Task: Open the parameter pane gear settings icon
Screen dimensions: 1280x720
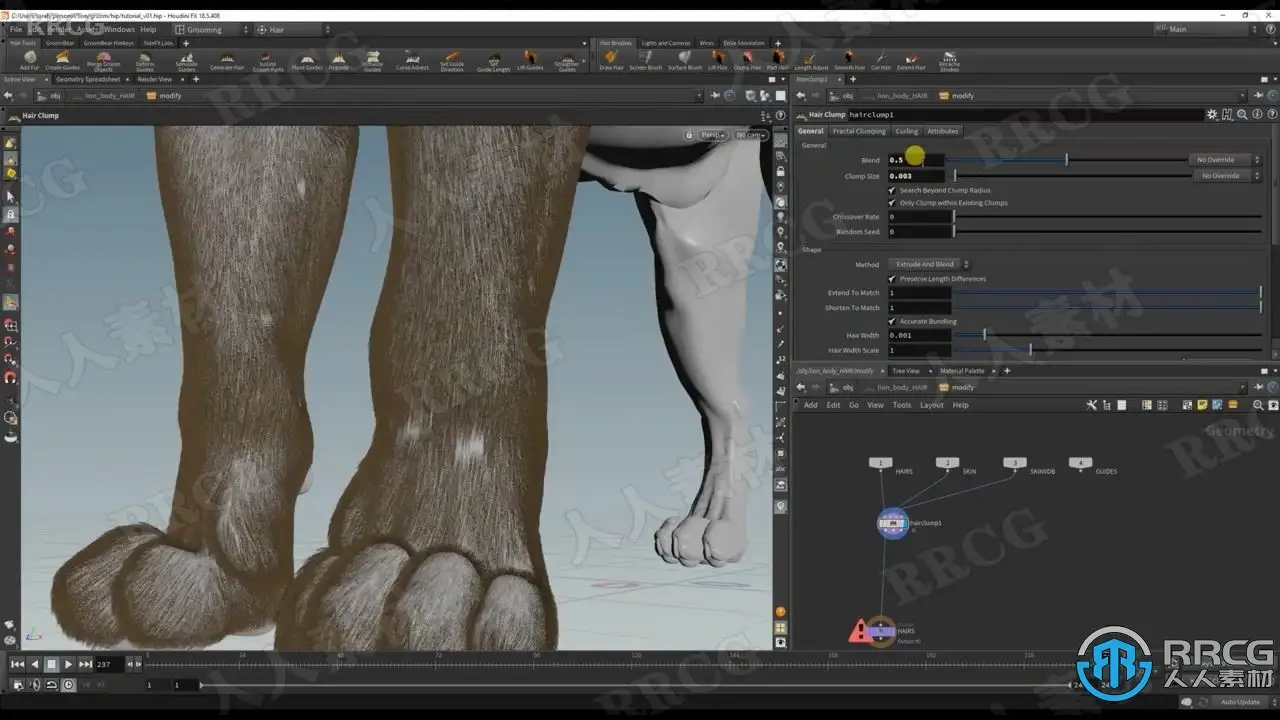Action: click(1213, 115)
